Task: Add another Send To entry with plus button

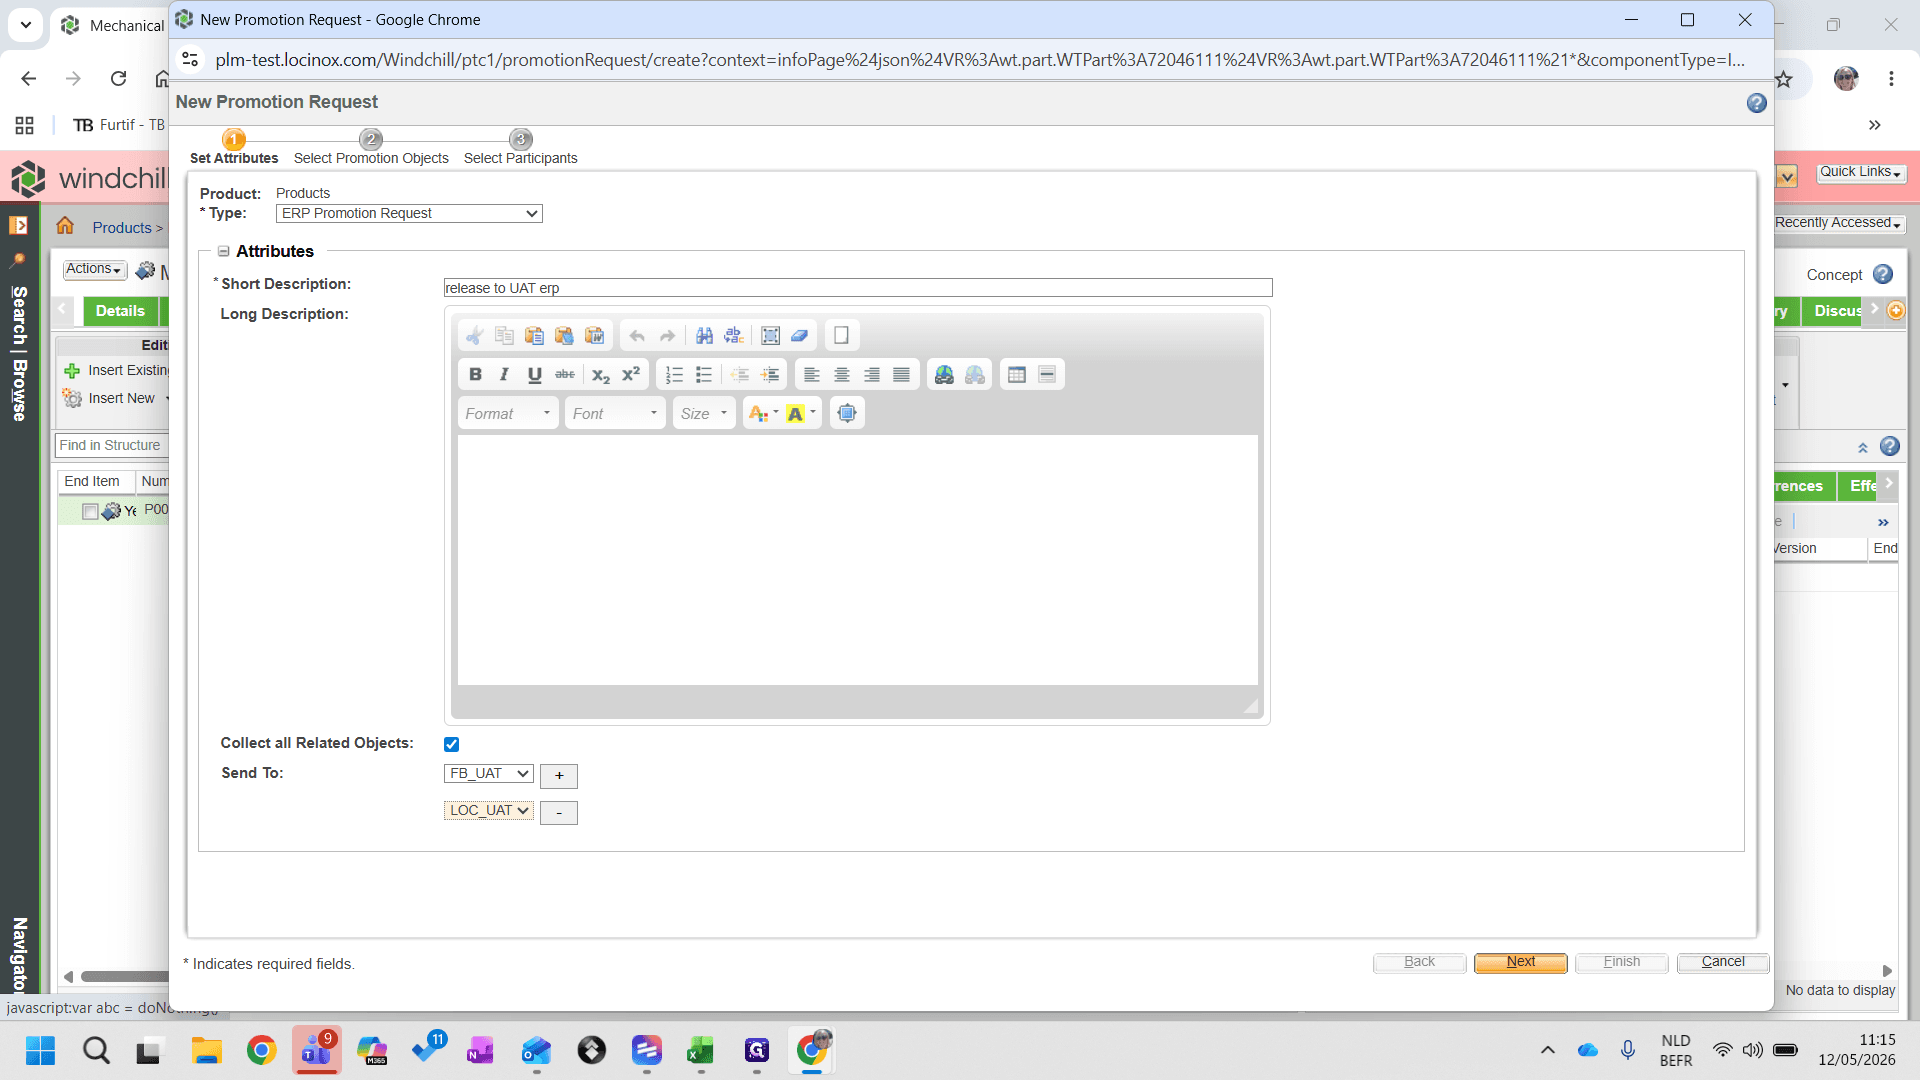Action: tap(559, 776)
